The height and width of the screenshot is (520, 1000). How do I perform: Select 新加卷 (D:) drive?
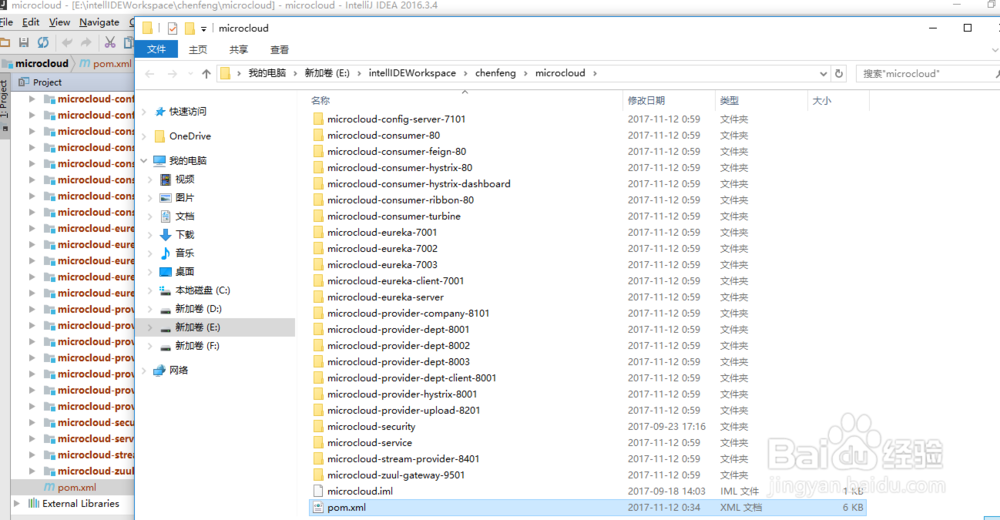point(191,309)
